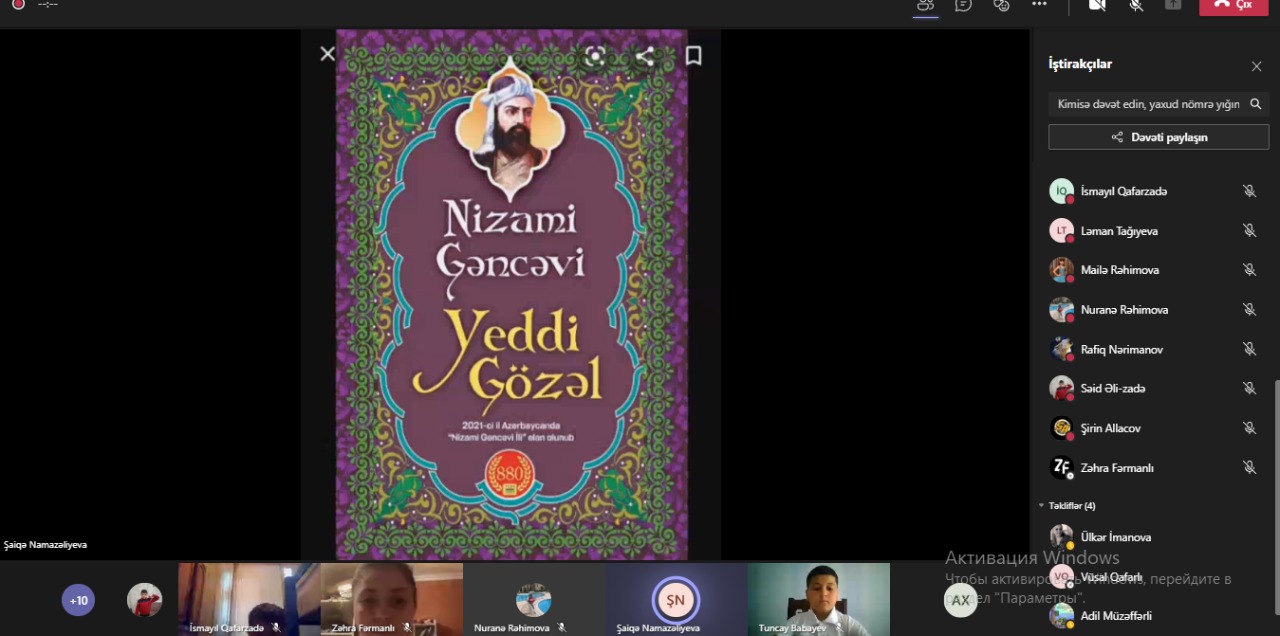Click avatar of Rafiq Nərimanov
Viewport: 1280px width, 636px height.
click(x=1061, y=349)
